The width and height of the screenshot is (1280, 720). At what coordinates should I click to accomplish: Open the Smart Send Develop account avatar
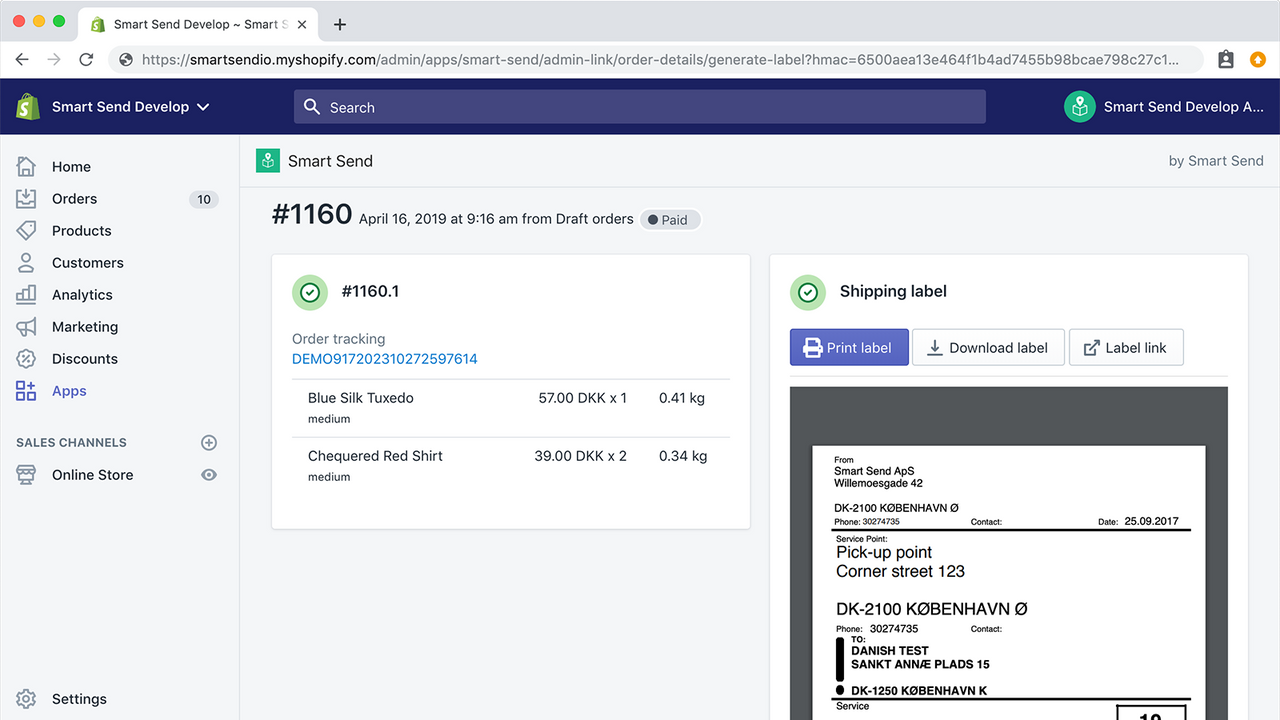(1080, 107)
